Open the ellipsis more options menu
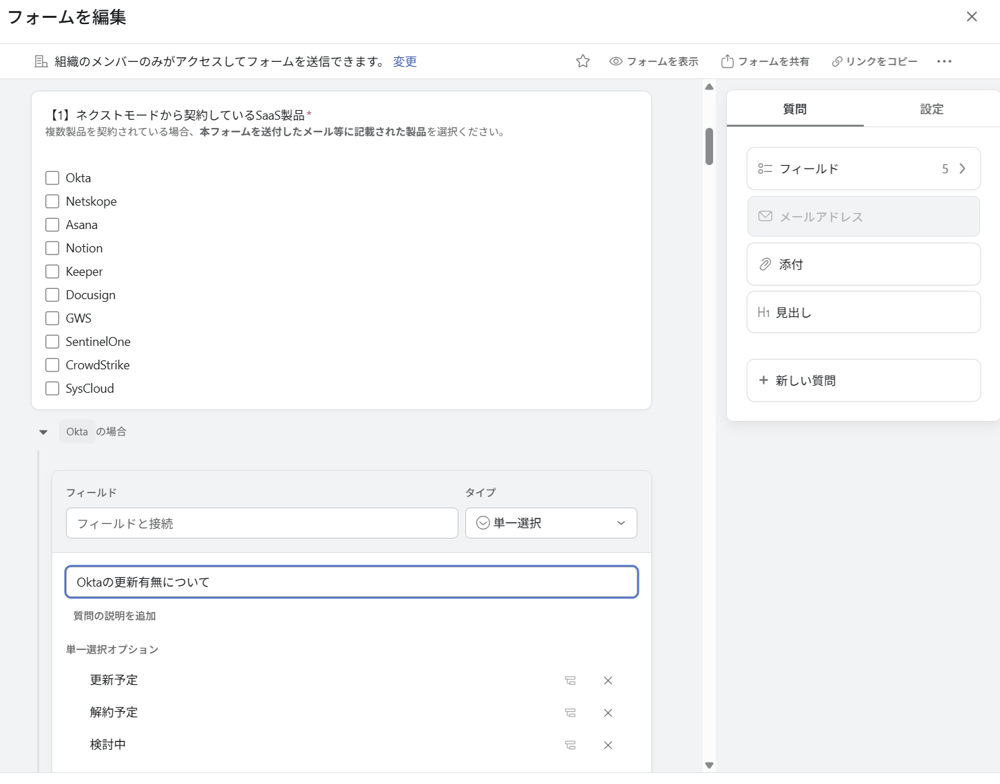Screen dimensions: 1000x784 [944, 61]
